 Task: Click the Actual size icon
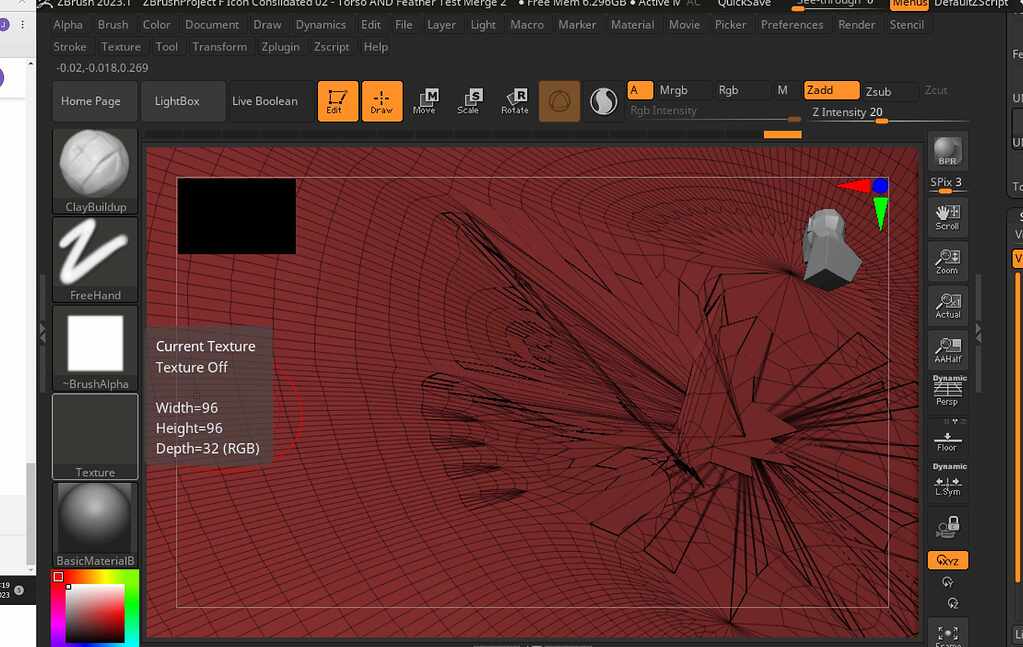[946, 304]
